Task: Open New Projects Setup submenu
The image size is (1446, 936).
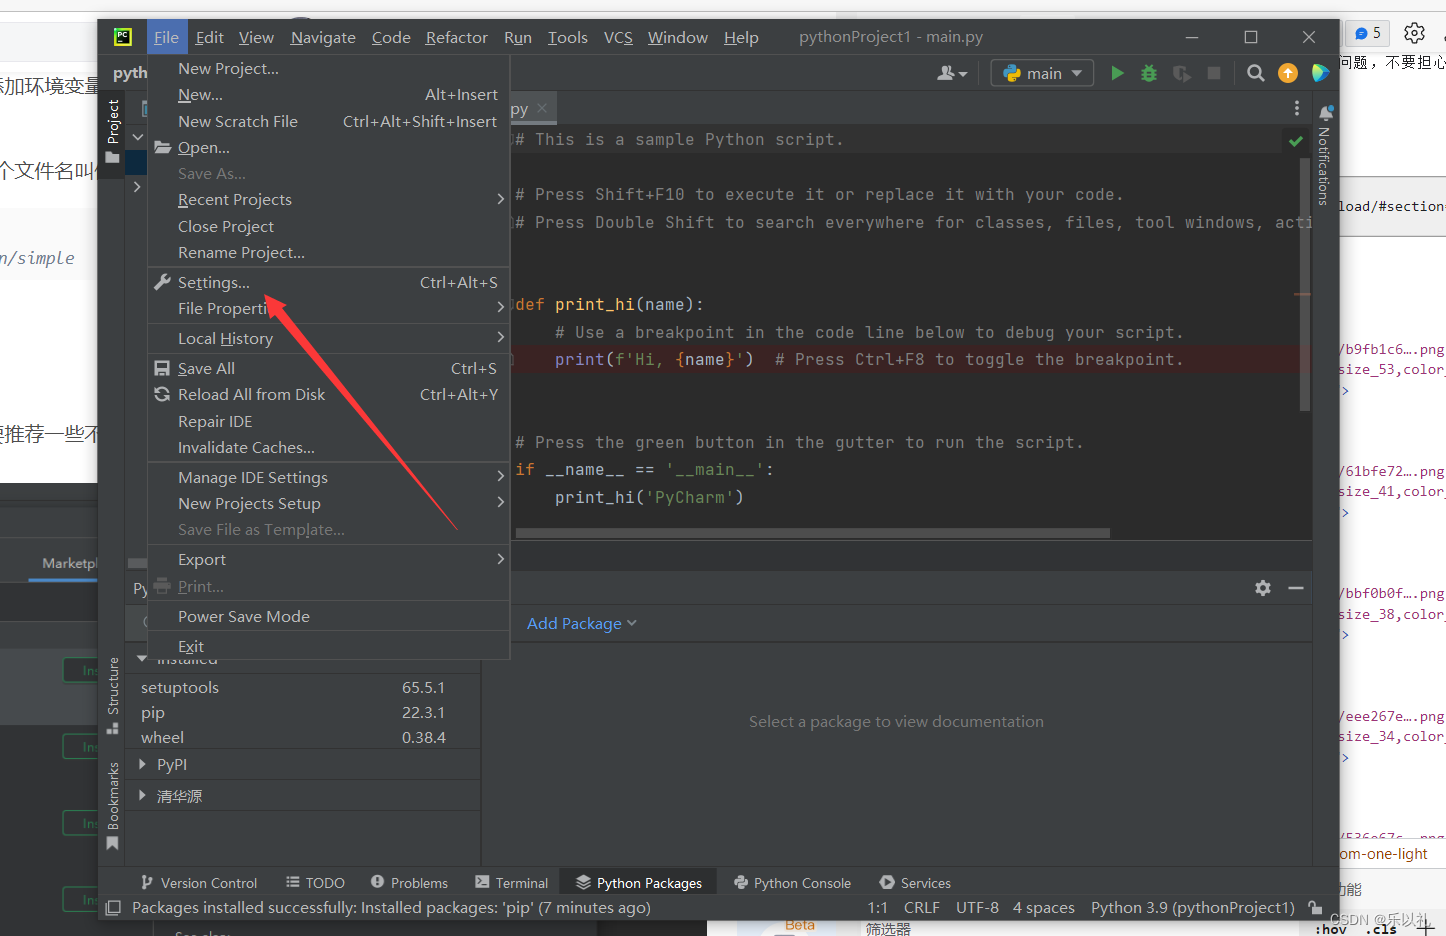Action: pyautogui.click(x=329, y=503)
